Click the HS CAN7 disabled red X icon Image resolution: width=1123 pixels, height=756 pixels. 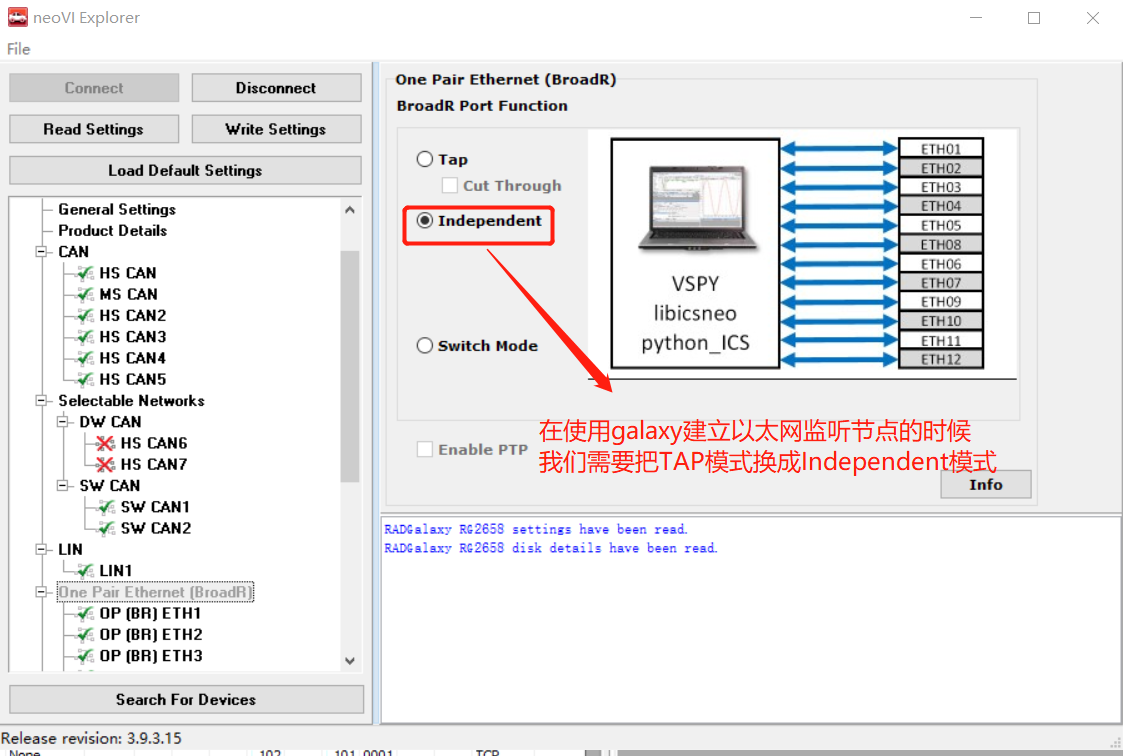106,465
